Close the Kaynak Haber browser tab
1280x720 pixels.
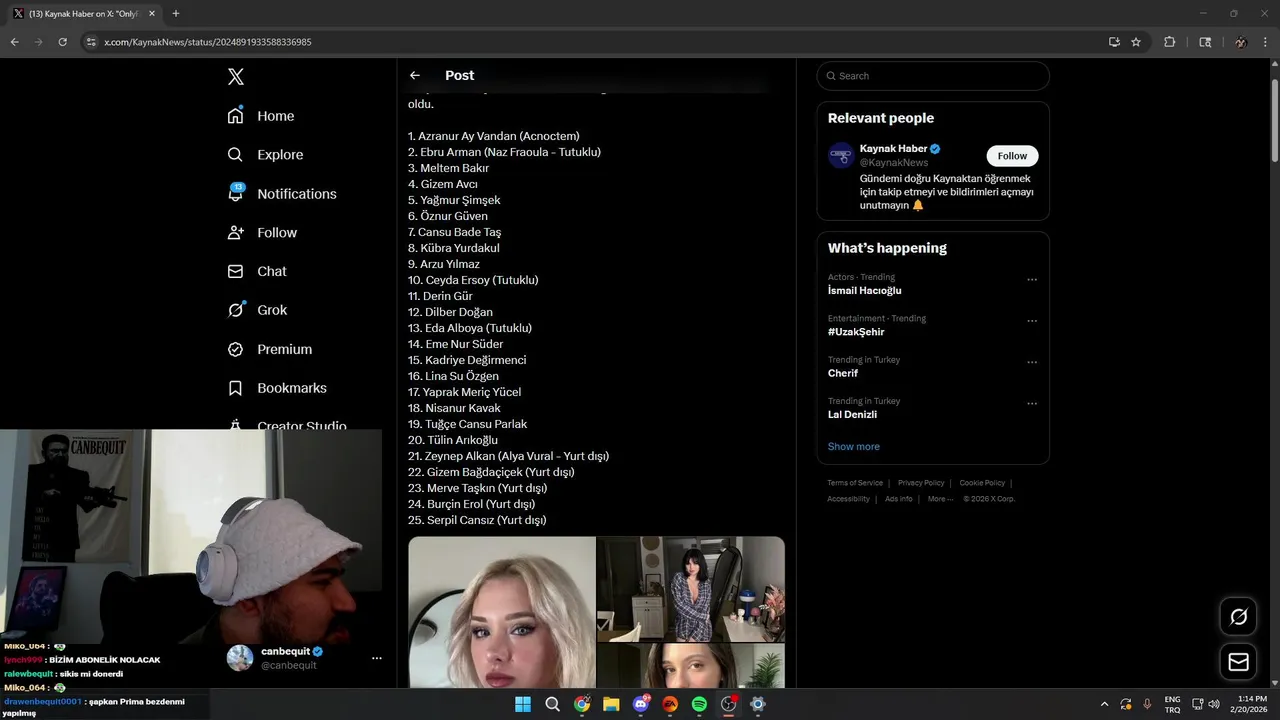pyautogui.click(x=152, y=14)
